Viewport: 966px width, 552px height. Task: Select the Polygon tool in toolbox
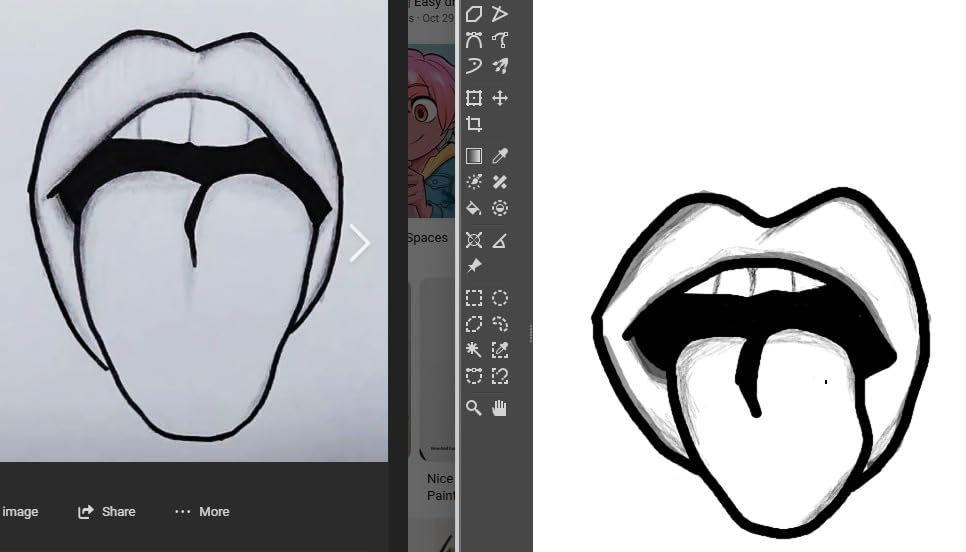click(x=474, y=14)
